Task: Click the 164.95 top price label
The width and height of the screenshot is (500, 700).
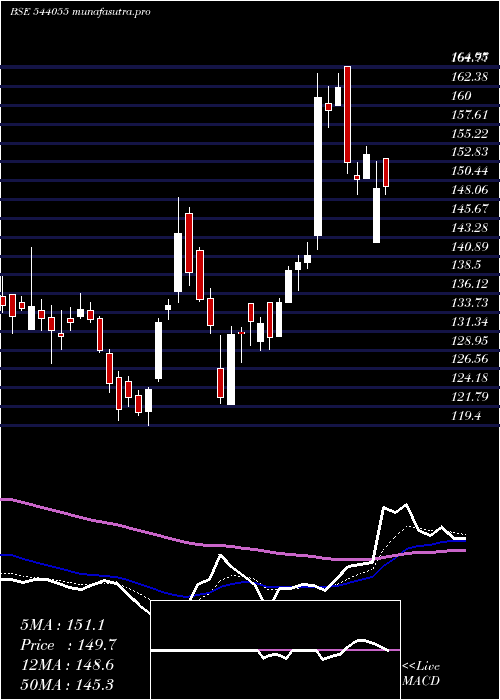Action: click(469, 58)
